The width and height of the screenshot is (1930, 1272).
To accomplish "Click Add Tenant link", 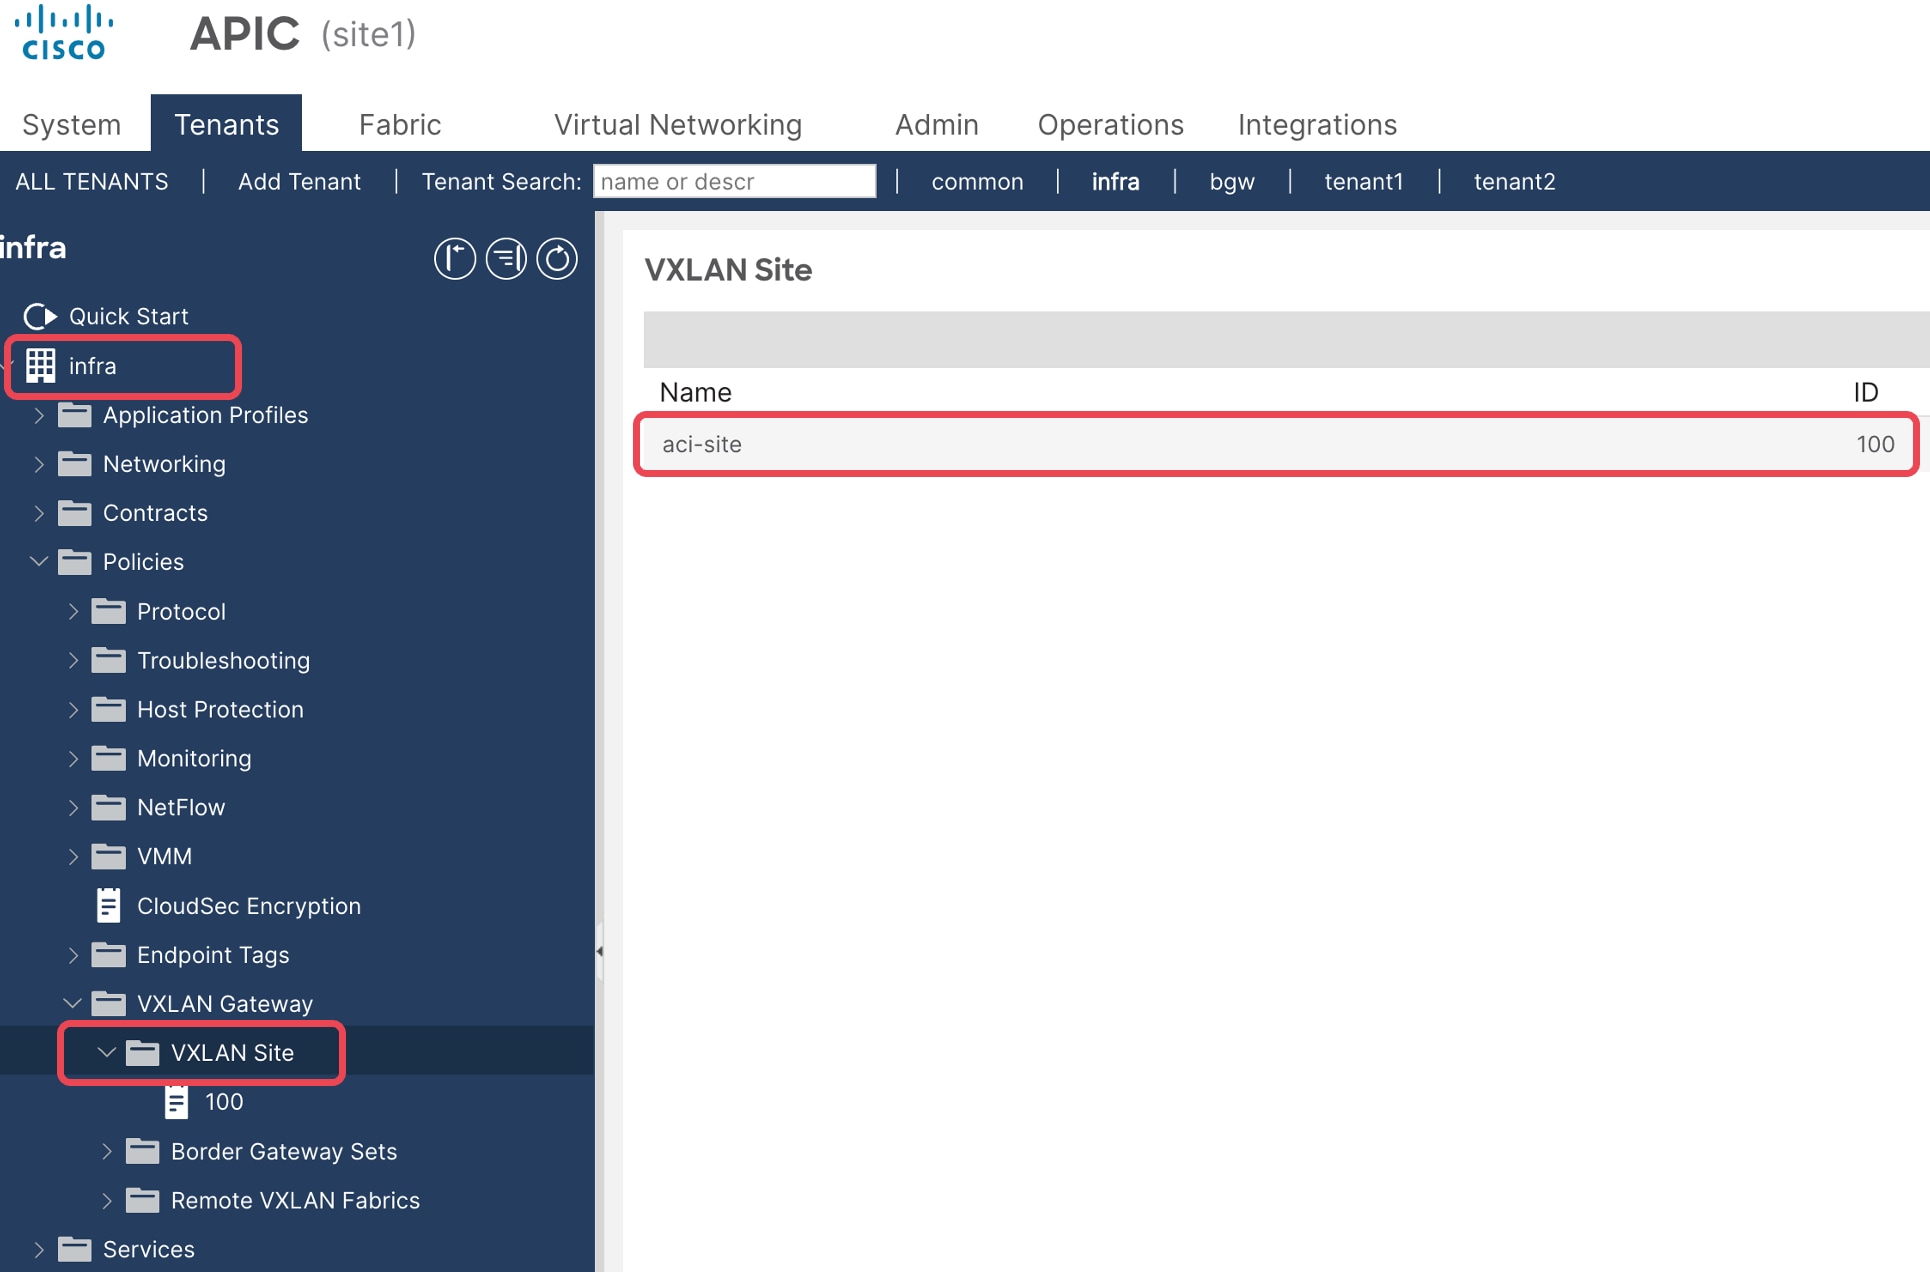I will (x=299, y=181).
